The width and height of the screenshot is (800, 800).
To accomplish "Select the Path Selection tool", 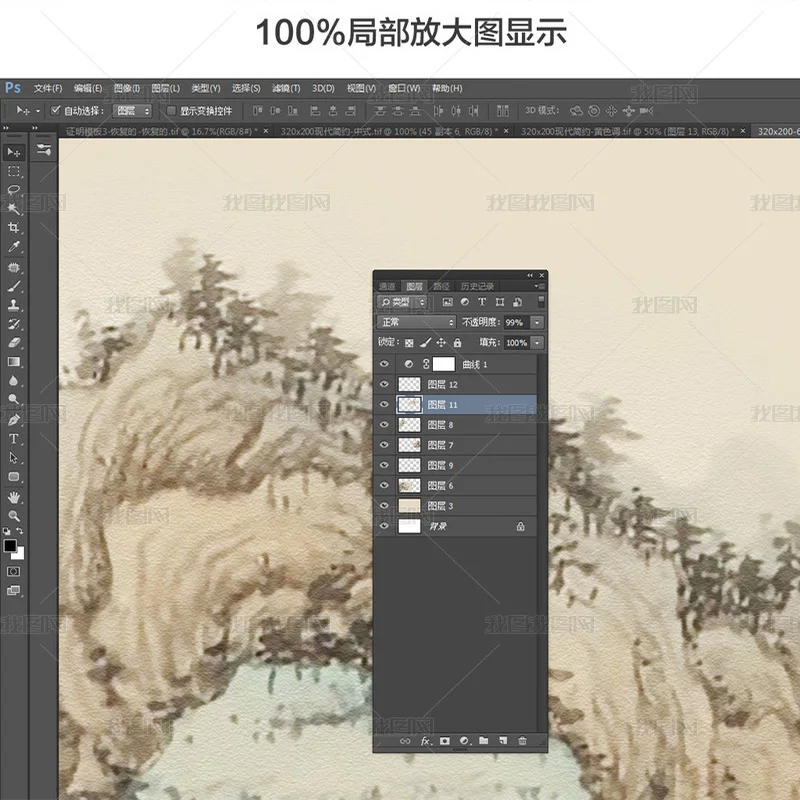I will [14, 458].
